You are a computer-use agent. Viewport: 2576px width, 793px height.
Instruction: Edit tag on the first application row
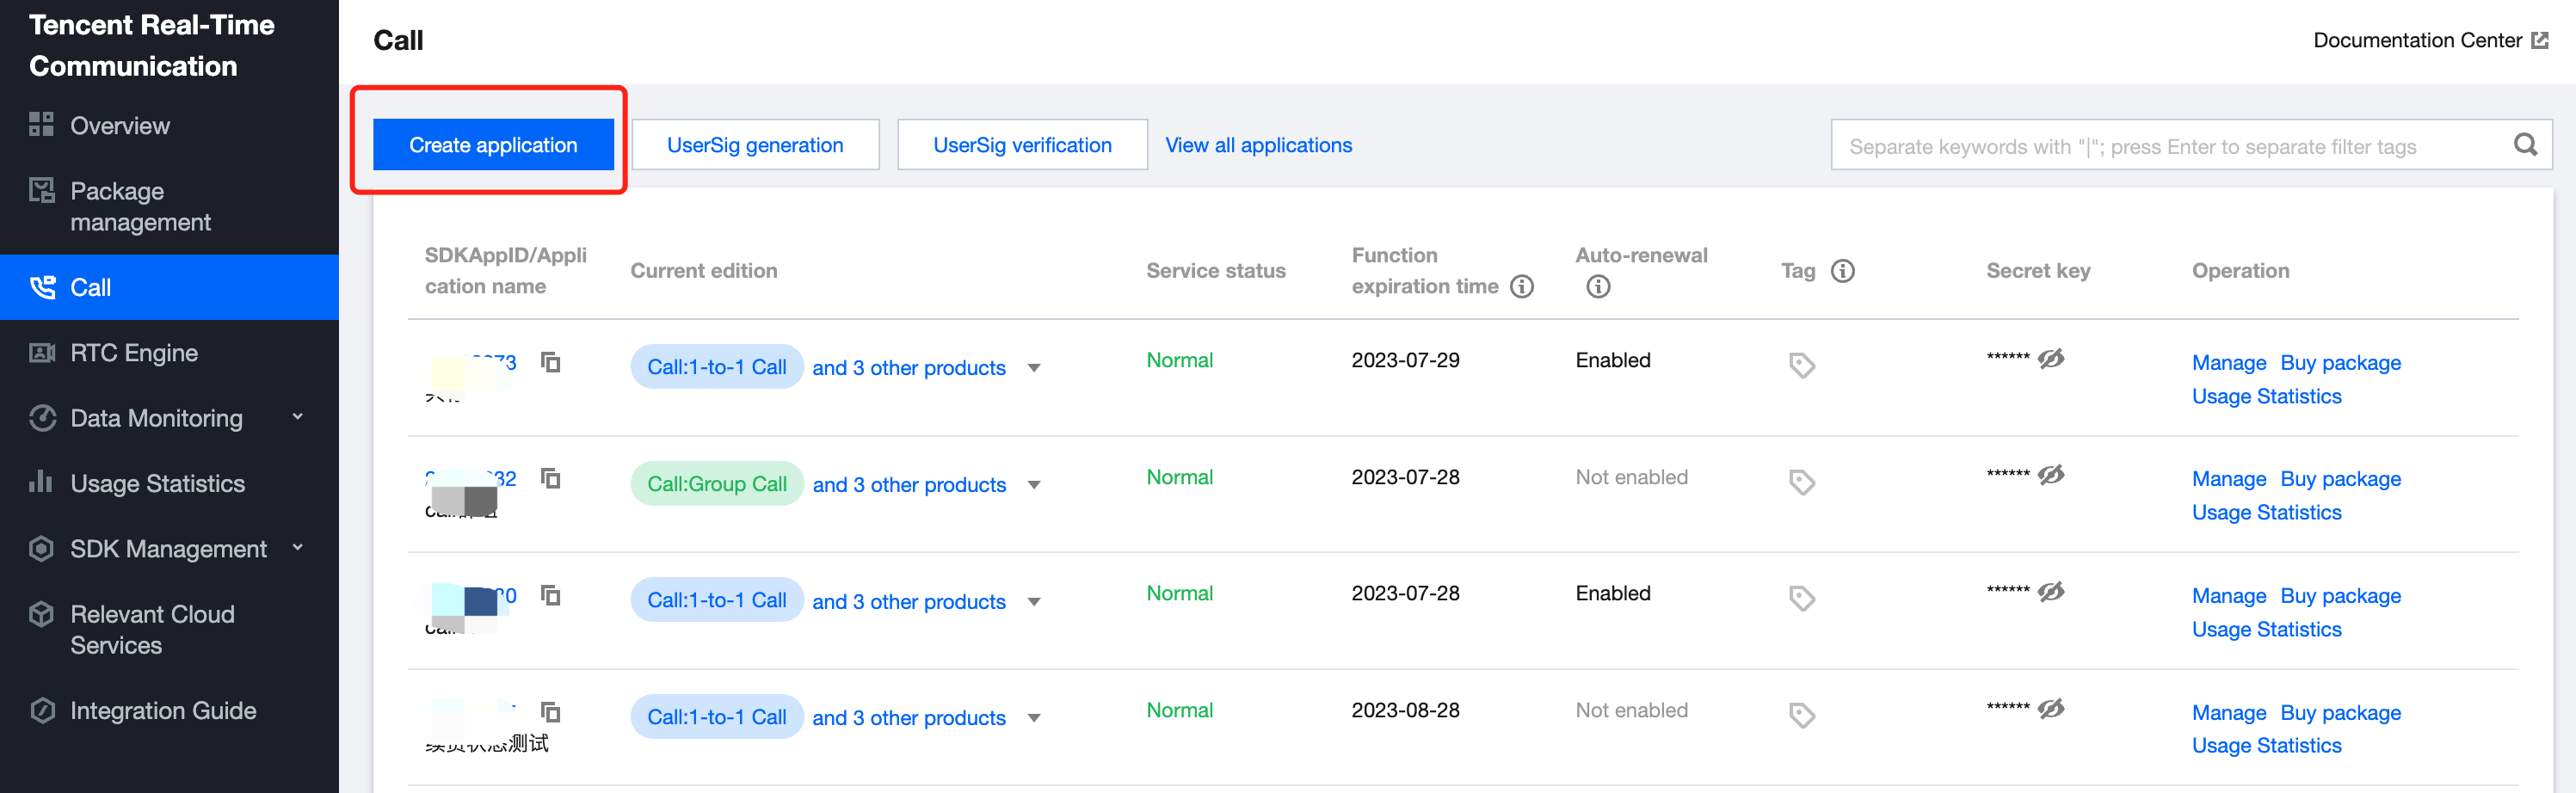(x=1801, y=365)
